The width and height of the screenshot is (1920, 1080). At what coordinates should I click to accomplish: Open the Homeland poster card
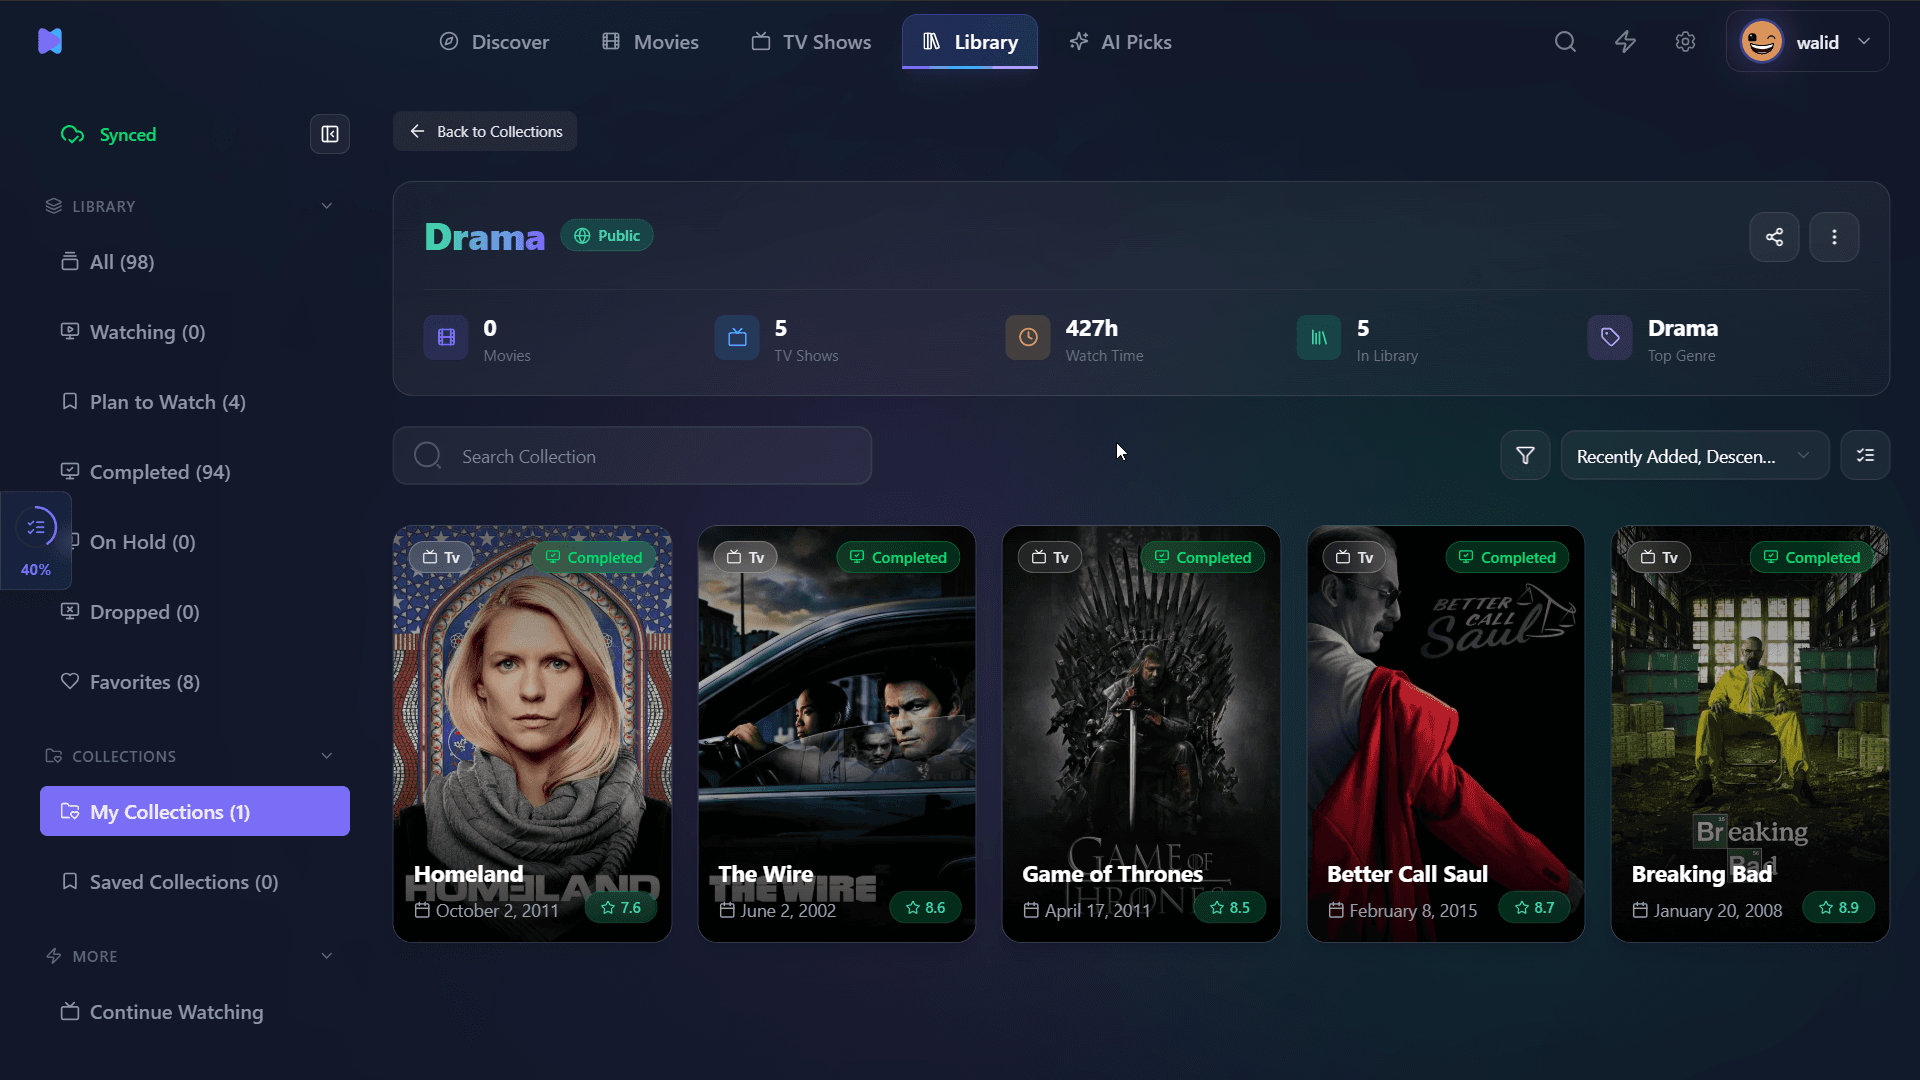coord(532,734)
